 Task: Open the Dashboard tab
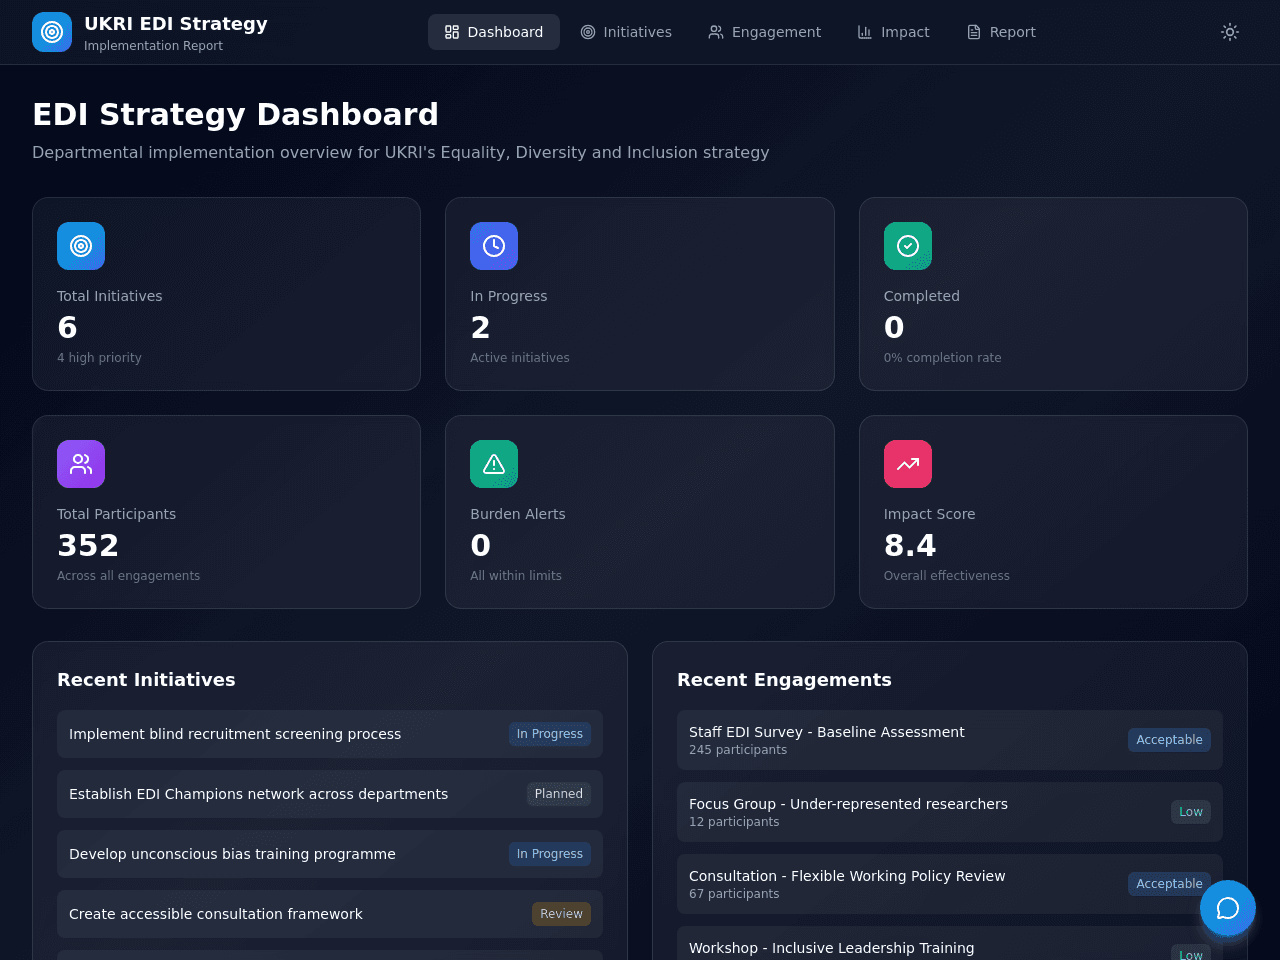click(x=494, y=32)
